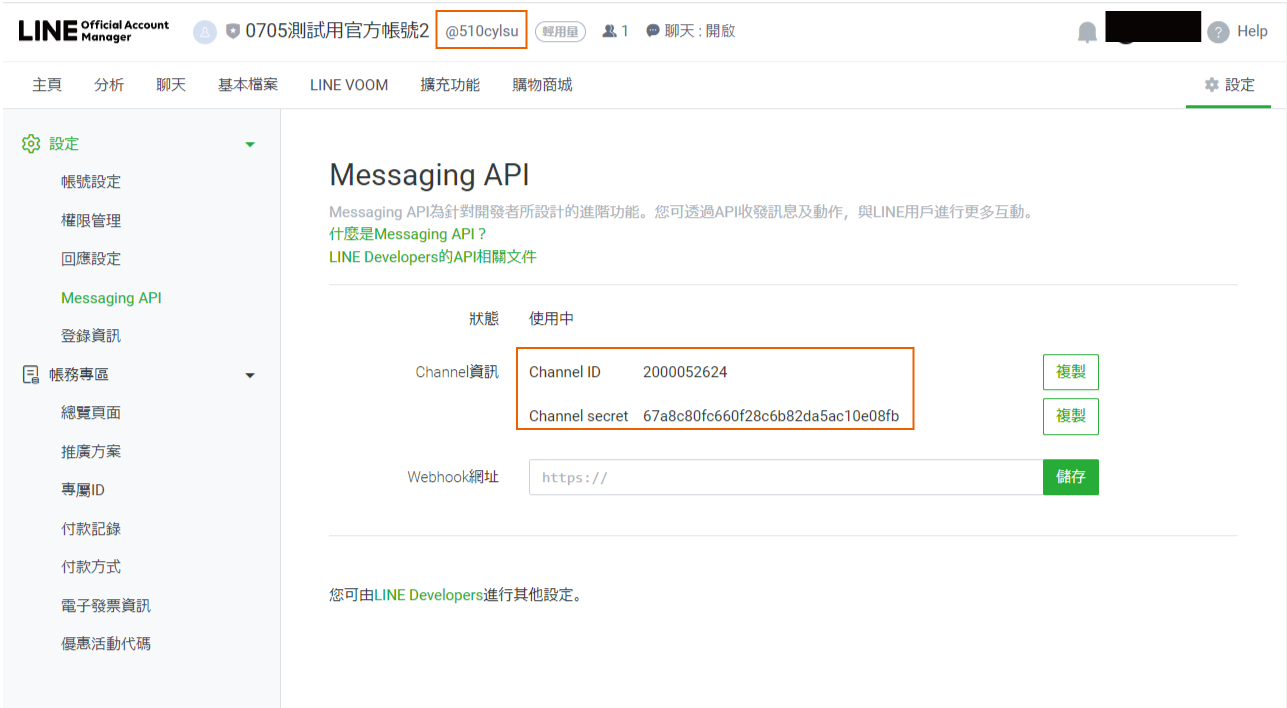This screenshot has height=708, width=1287.
Task: Click the Channel ID value 2000052624
Action: [x=685, y=372]
